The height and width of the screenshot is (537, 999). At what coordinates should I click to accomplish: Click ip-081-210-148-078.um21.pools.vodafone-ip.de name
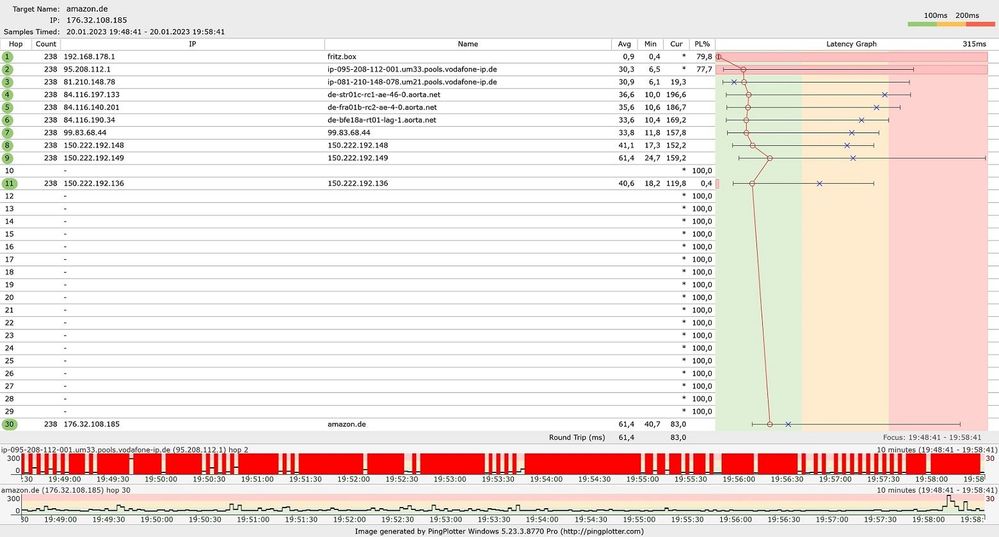(x=412, y=82)
